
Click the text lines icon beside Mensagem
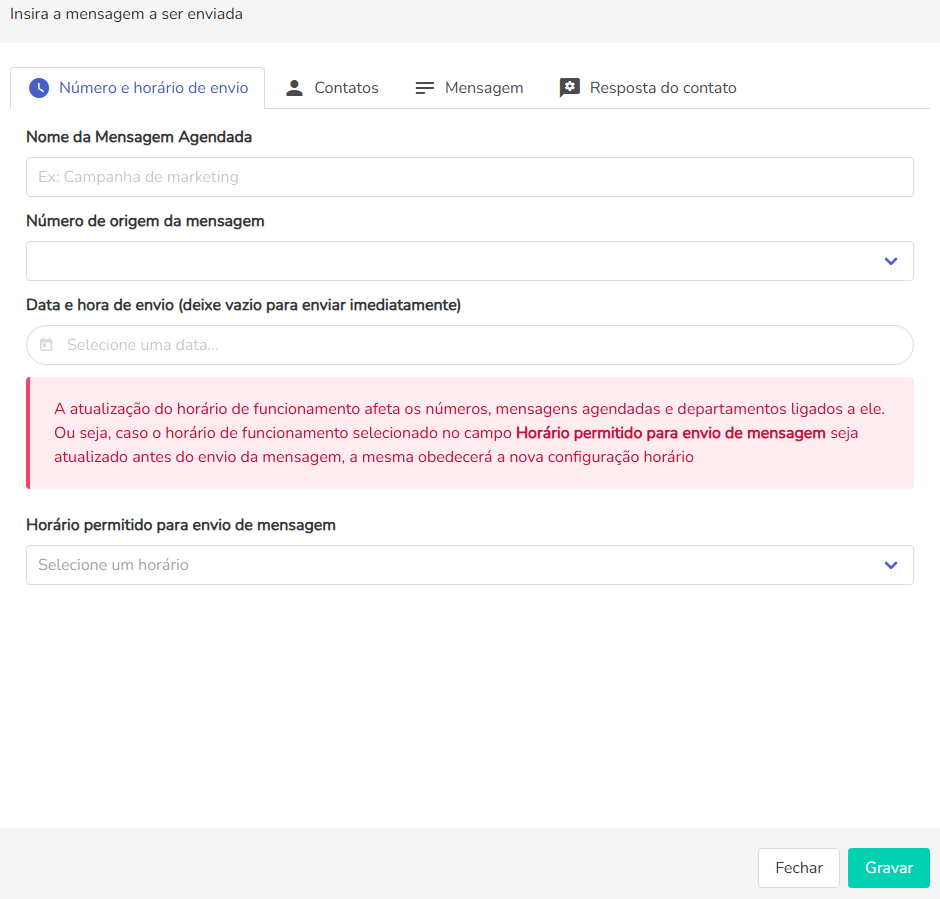point(425,88)
